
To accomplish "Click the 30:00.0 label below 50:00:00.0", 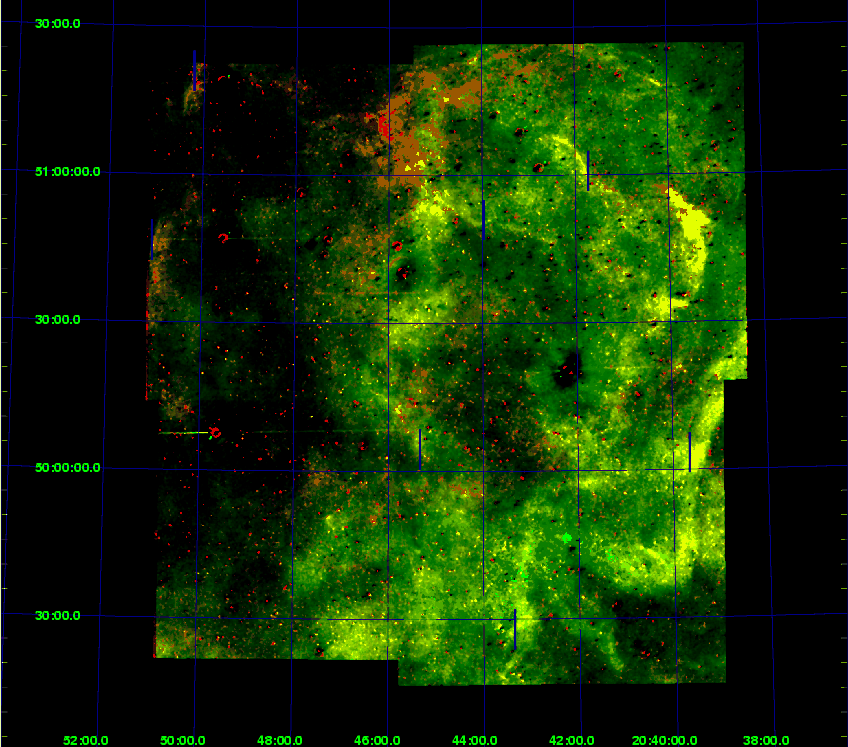I will point(58,616).
